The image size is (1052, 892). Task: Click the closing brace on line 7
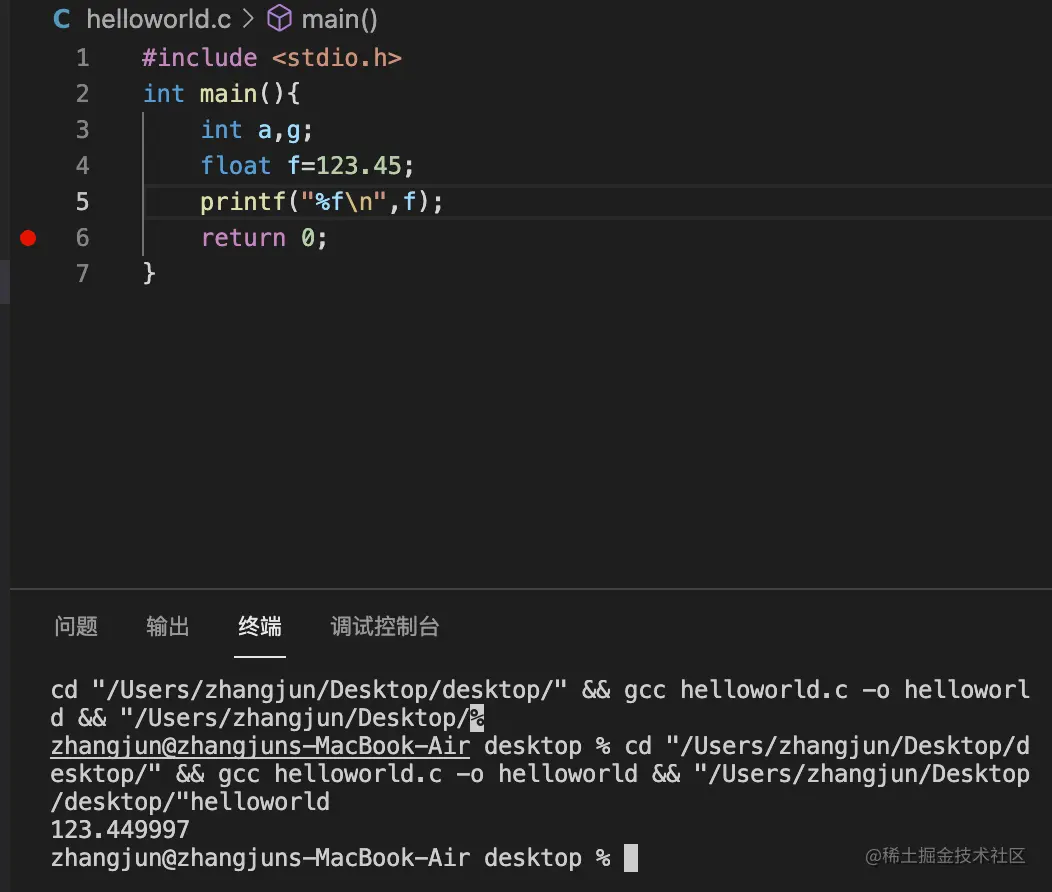[x=147, y=273]
